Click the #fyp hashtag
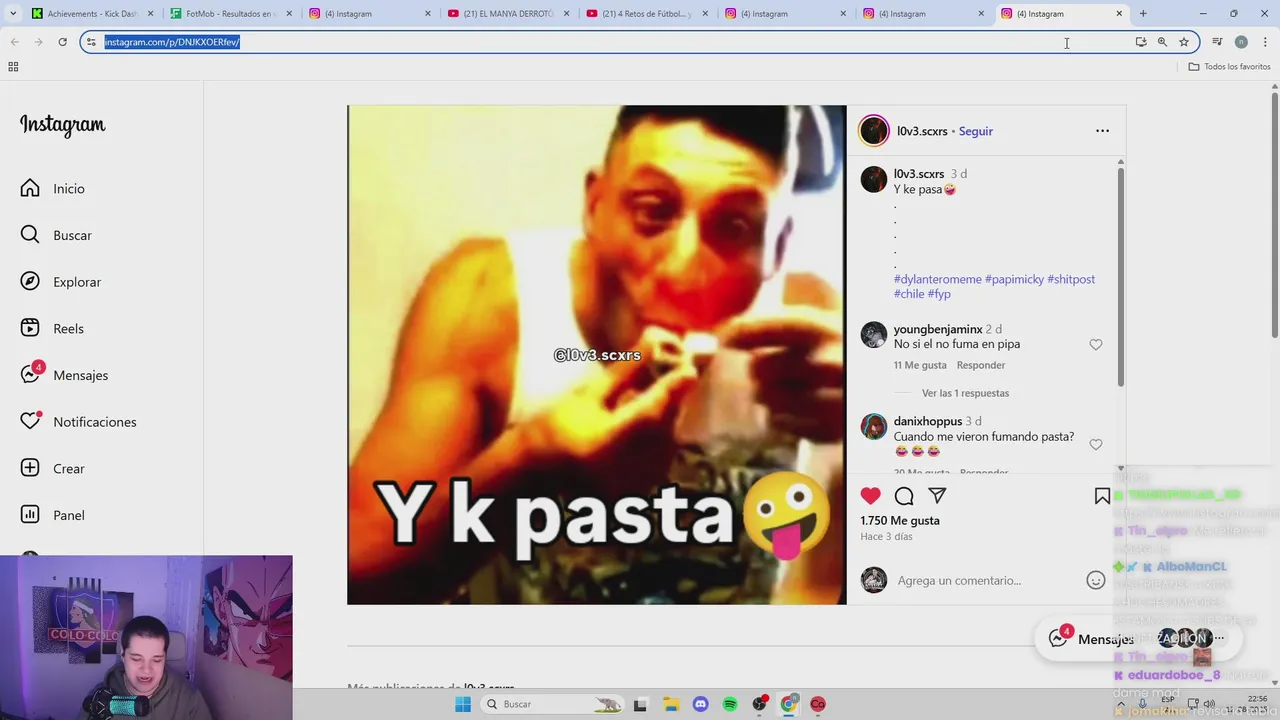 coord(939,294)
